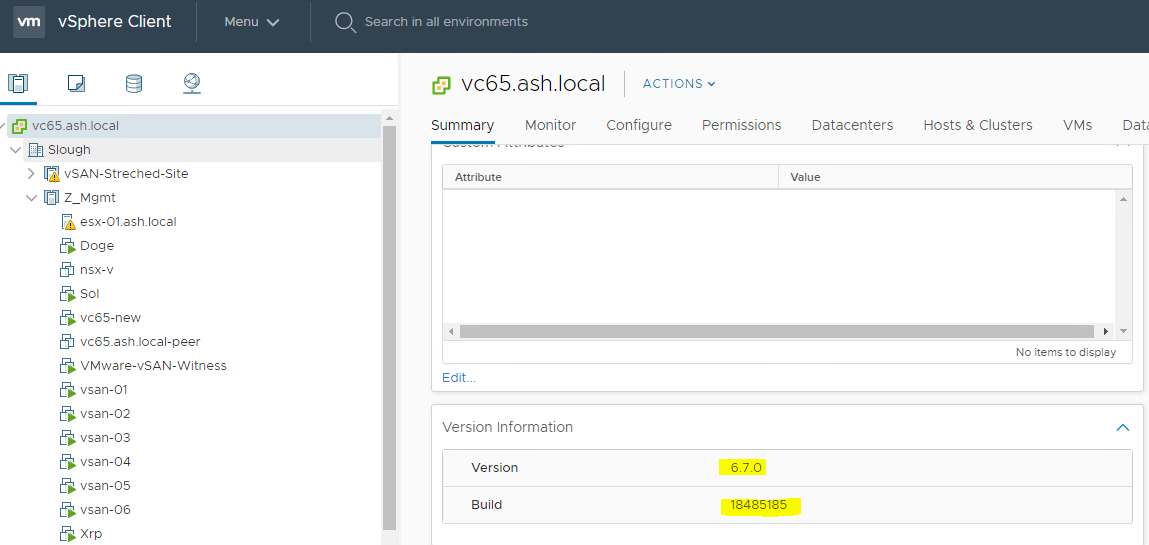This screenshot has height=545, width=1149.
Task: Switch to the Summary tab
Action: 462,125
